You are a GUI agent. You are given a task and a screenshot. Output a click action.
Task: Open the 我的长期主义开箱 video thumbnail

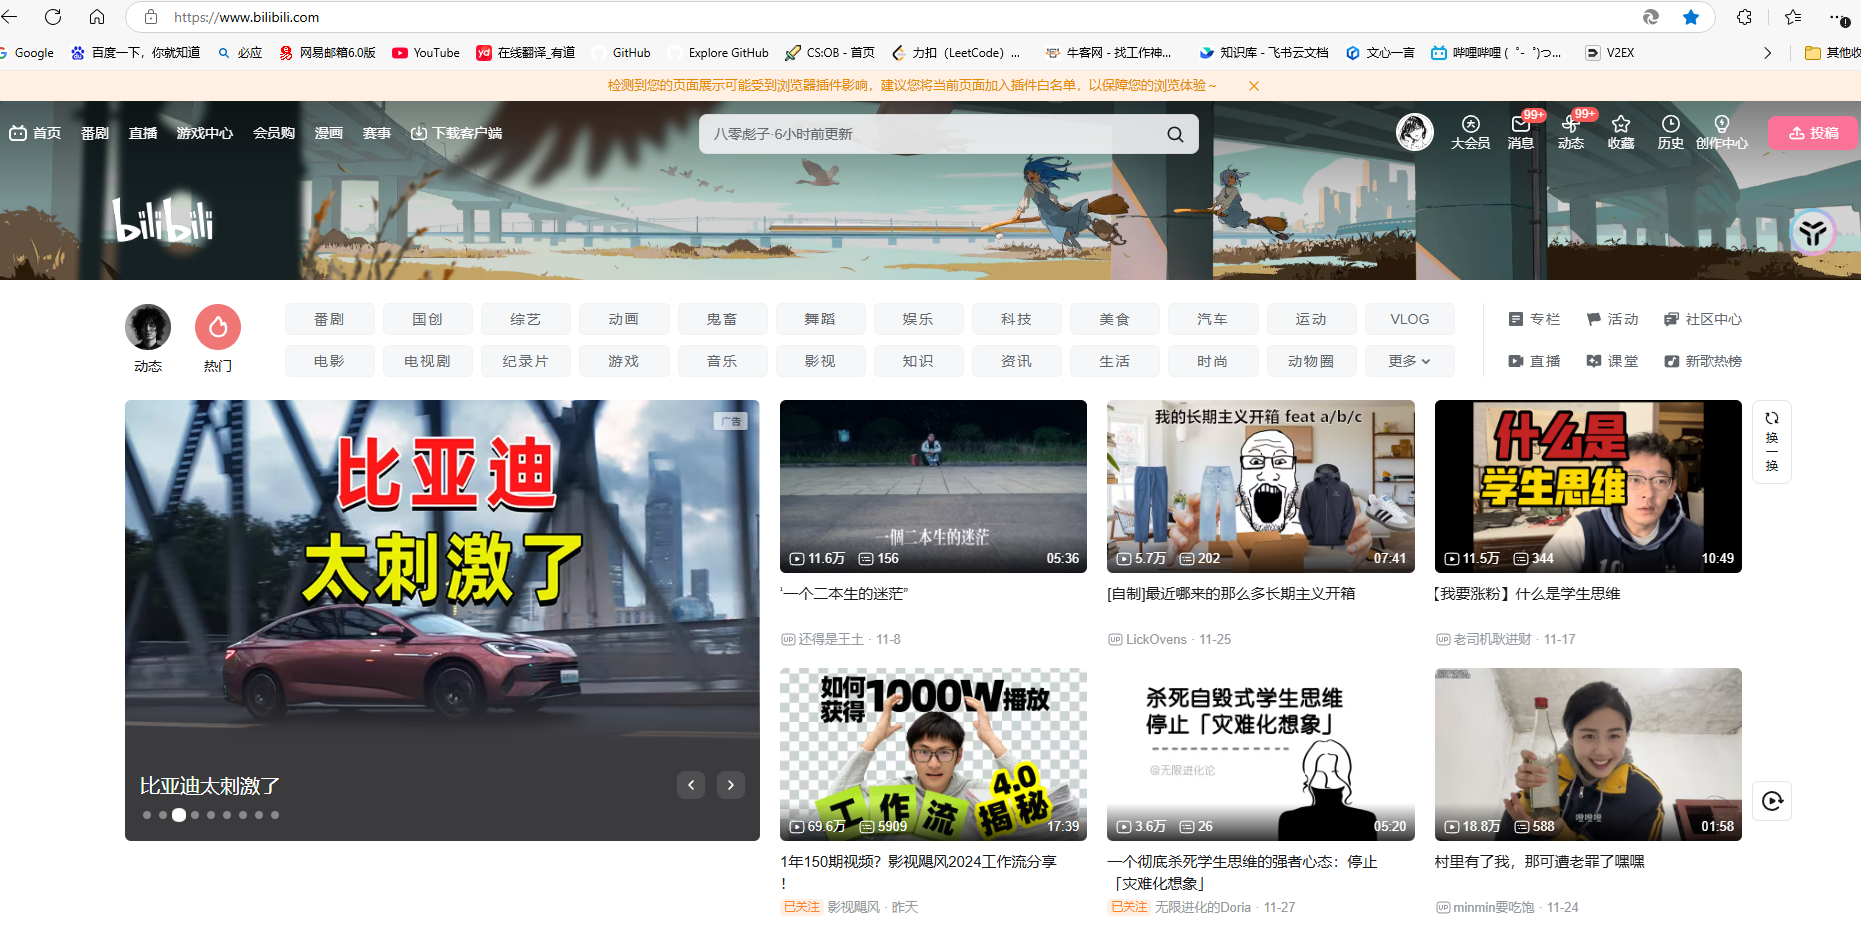point(1261,486)
